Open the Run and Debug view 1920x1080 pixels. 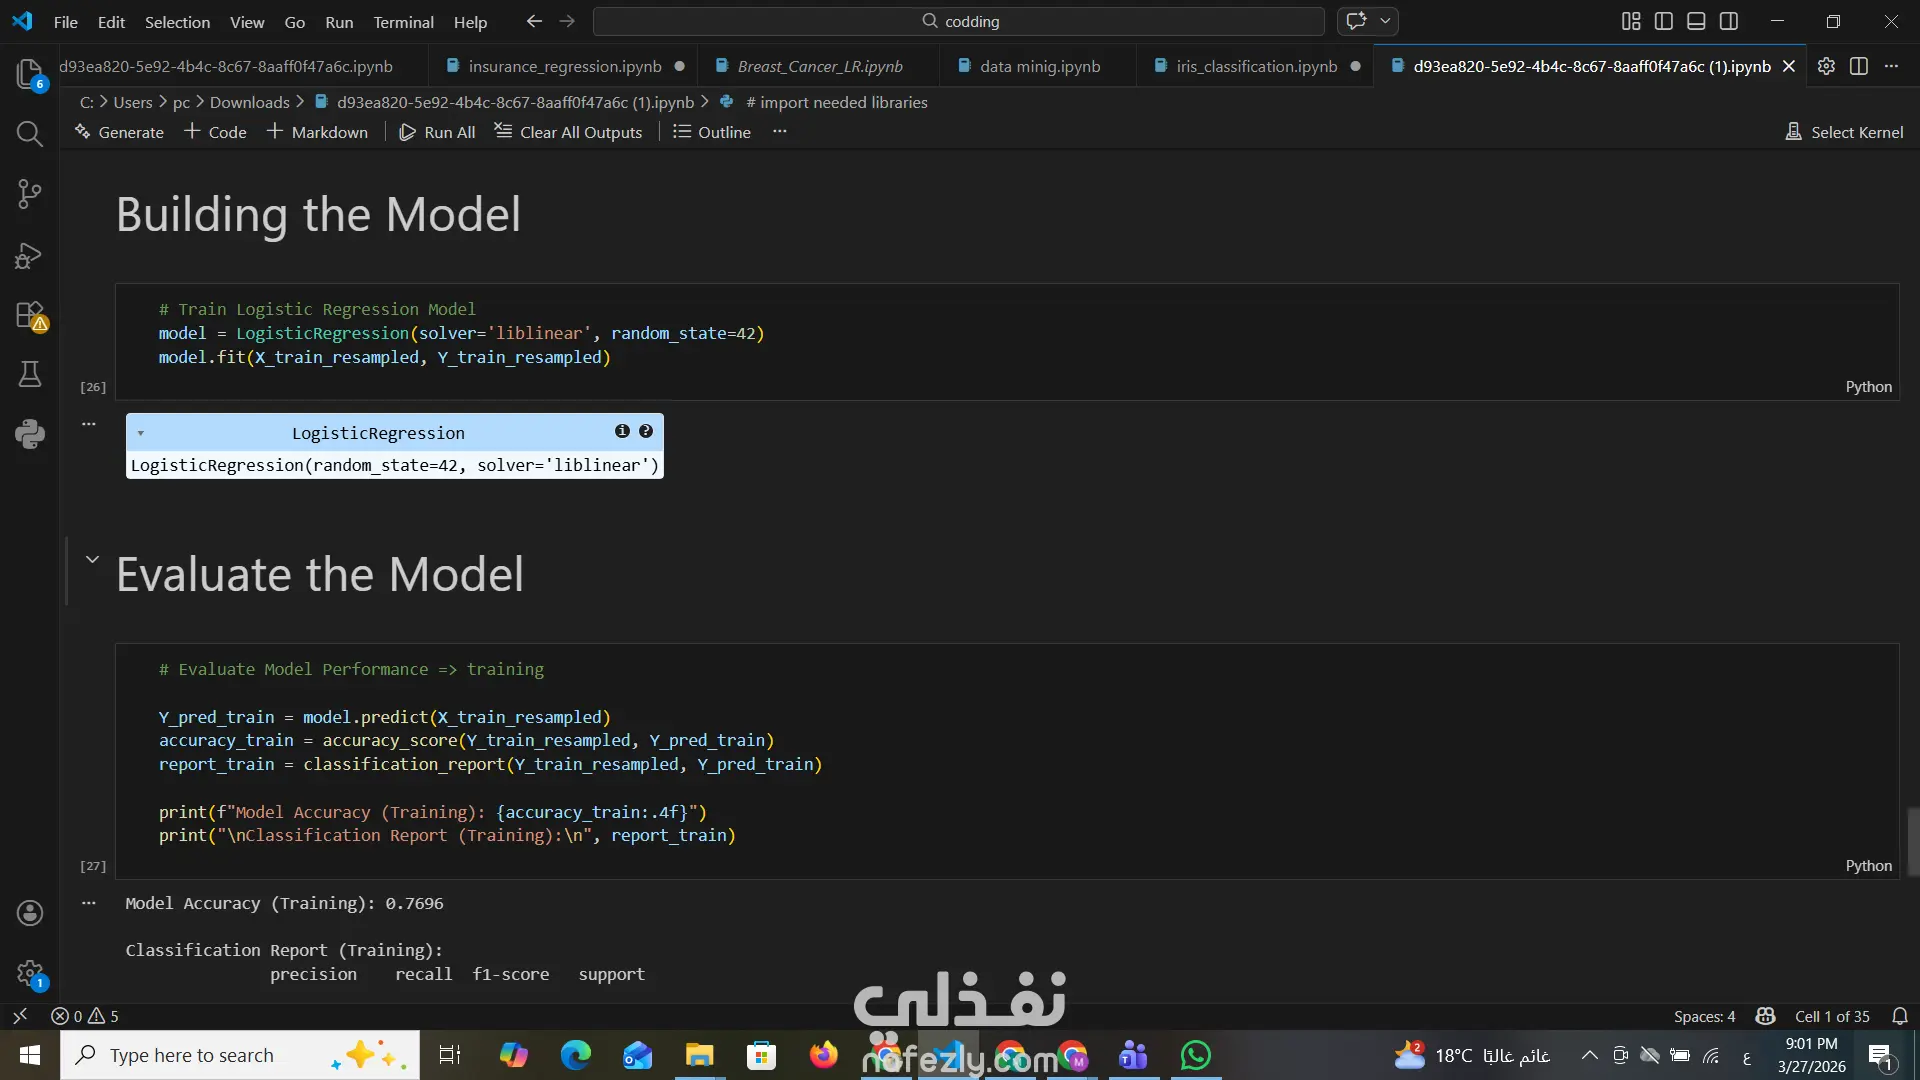pos(29,256)
